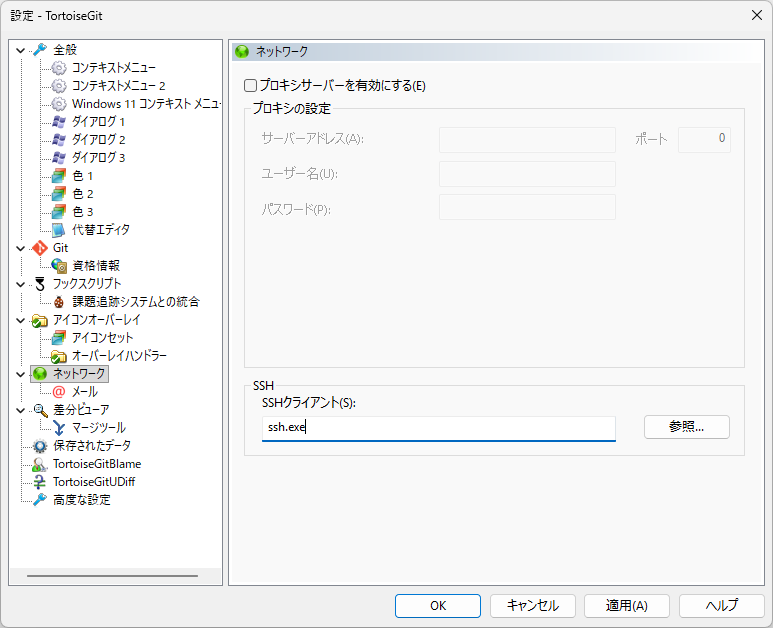Open 保存されたデータ settings page
Image resolution: width=773 pixels, height=628 pixels.
[x=92, y=446]
